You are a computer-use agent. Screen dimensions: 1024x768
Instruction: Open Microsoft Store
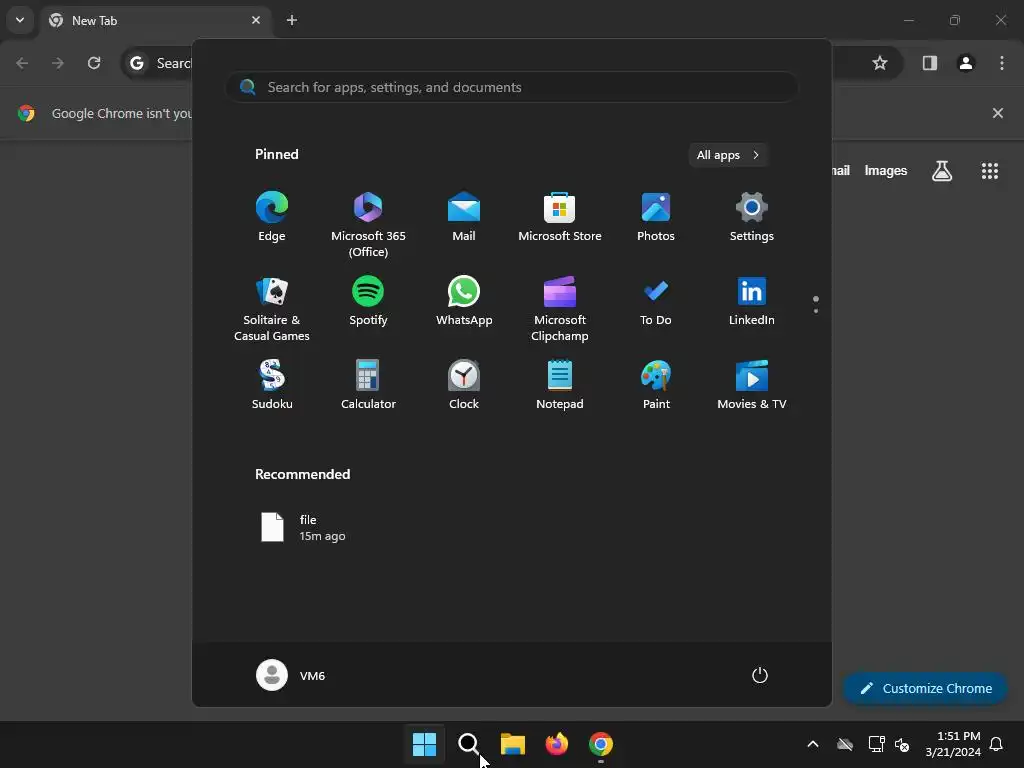560,217
